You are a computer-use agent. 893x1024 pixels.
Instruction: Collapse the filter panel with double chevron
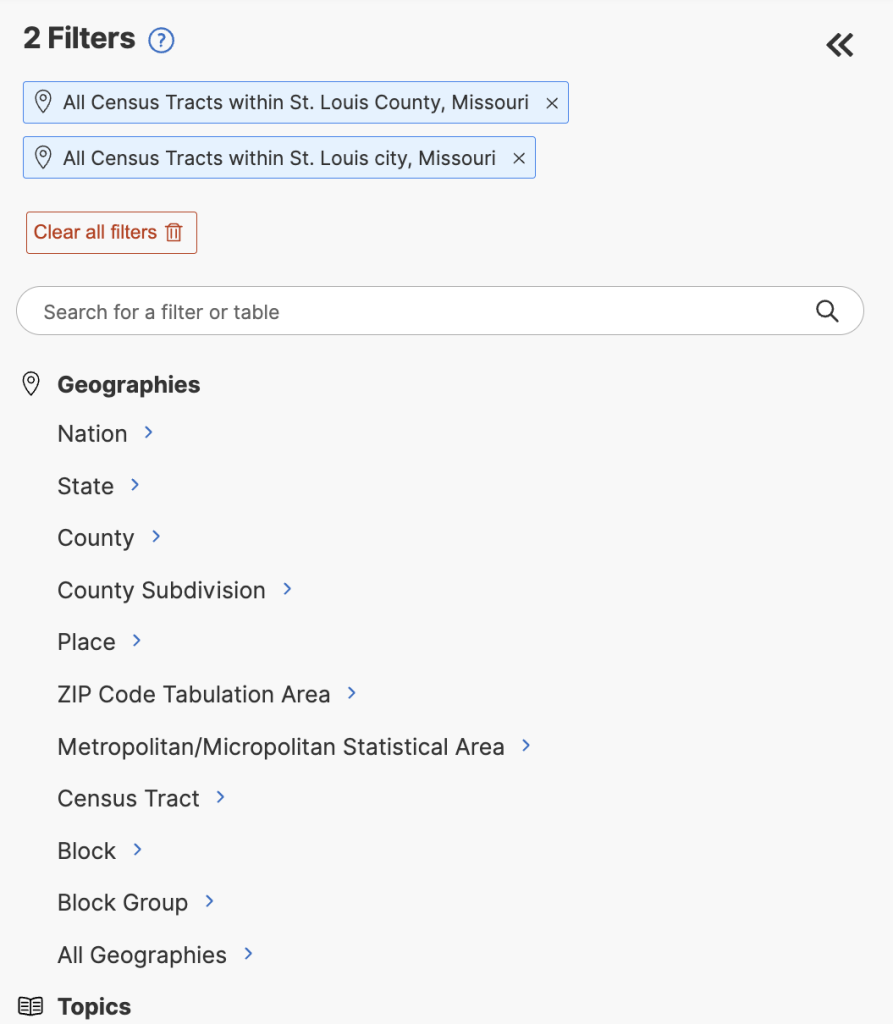(x=839, y=45)
